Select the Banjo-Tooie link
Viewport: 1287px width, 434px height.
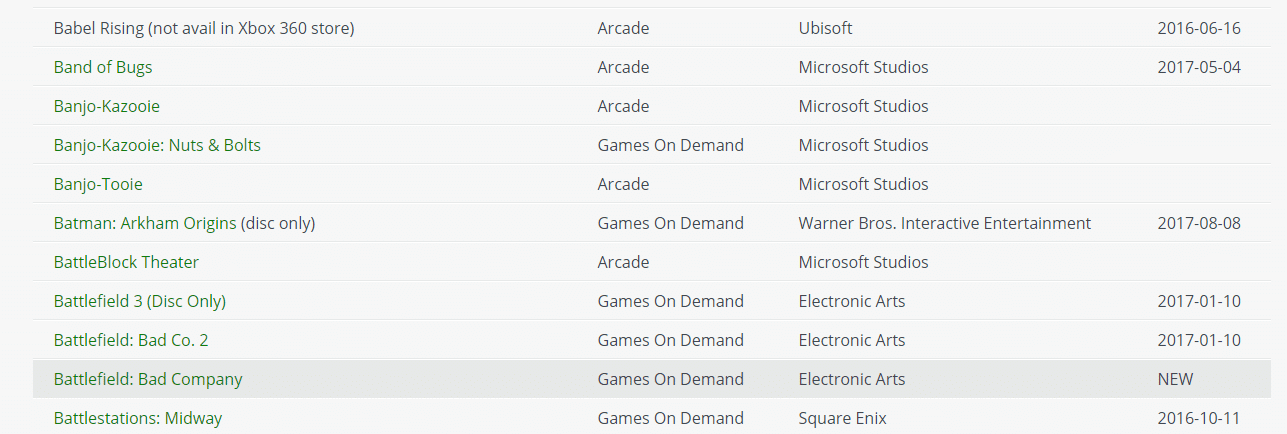(x=98, y=184)
